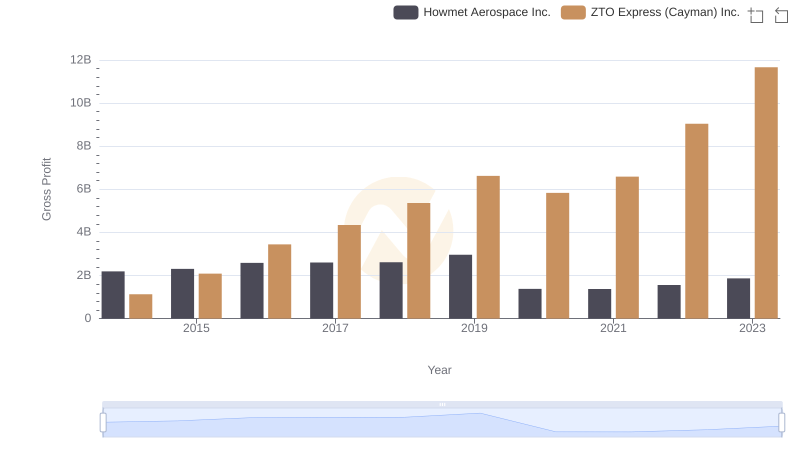Click the Gross Profit axis title
The height and width of the screenshot is (461, 800).
pyautogui.click(x=46, y=189)
